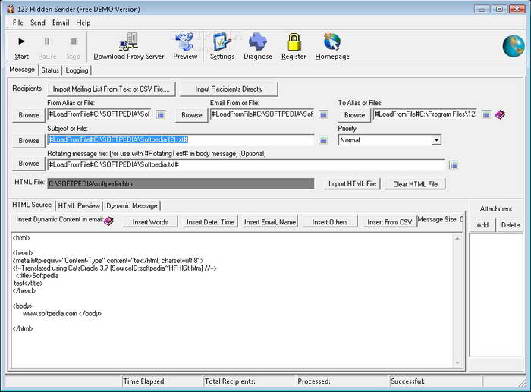Click the application icon in title bar
This screenshot has width=531, height=392.
pos(11,9)
